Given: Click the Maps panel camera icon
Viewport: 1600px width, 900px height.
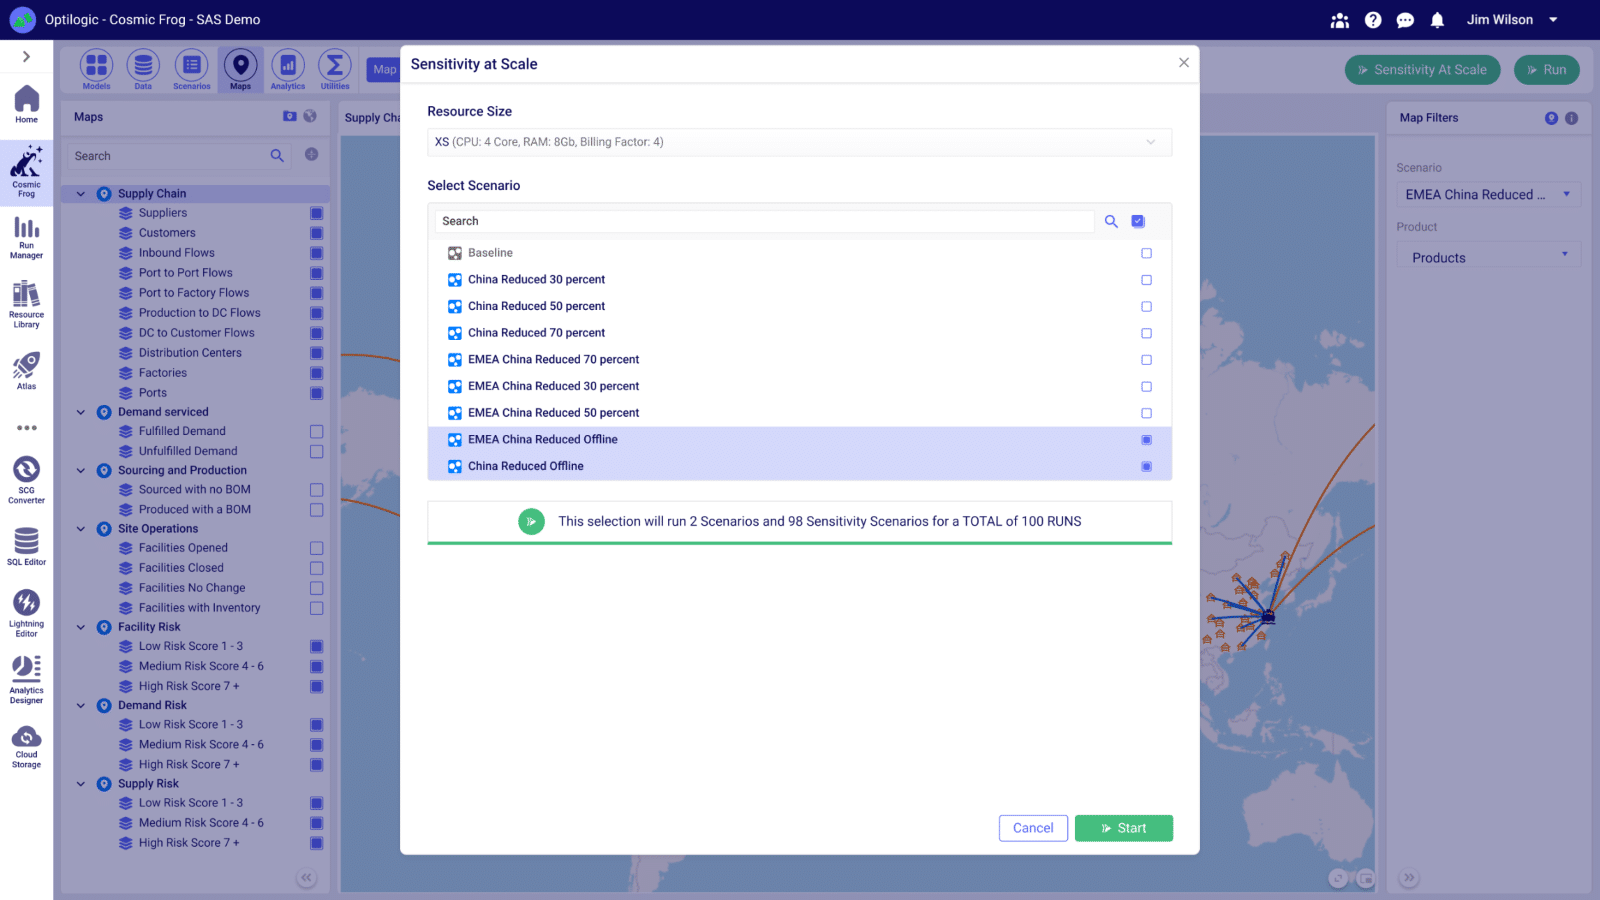Looking at the screenshot, I should (x=290, y=116).
